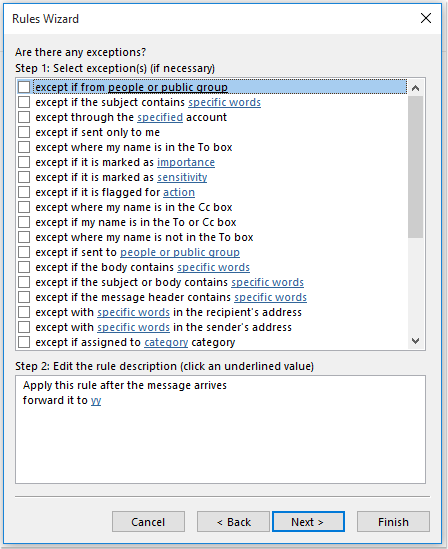Click the scroll down arrow in exceptions list
The width and height of the screenshot is (448, 549).
pos(415,341)
